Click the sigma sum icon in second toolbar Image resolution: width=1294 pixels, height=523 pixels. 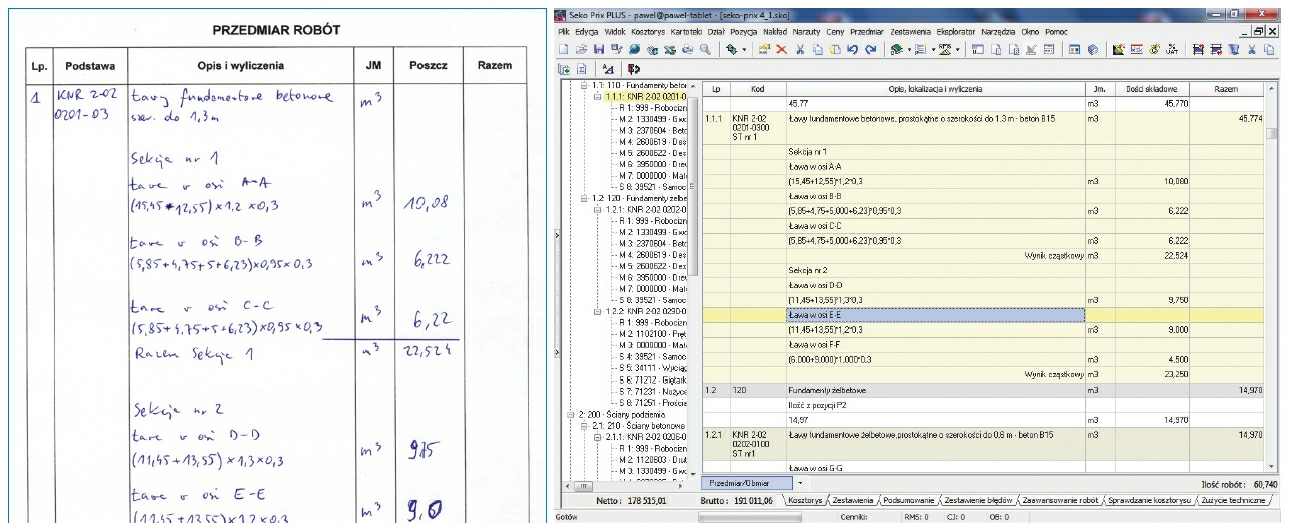tap(582, 69)
